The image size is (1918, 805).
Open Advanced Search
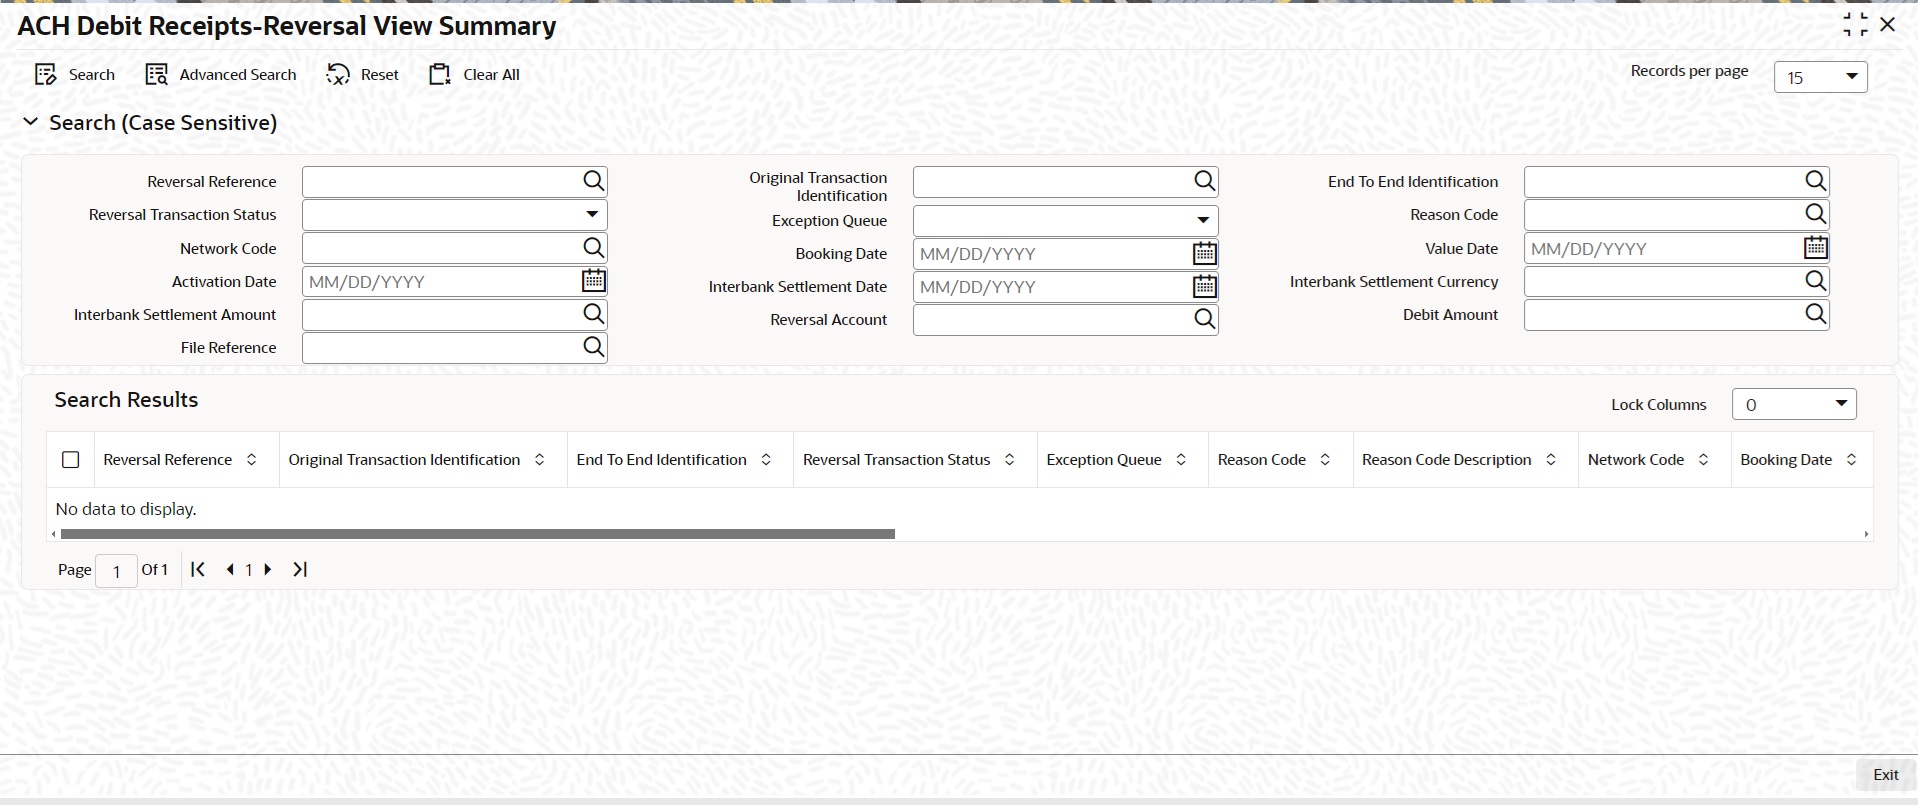(221, 75)
